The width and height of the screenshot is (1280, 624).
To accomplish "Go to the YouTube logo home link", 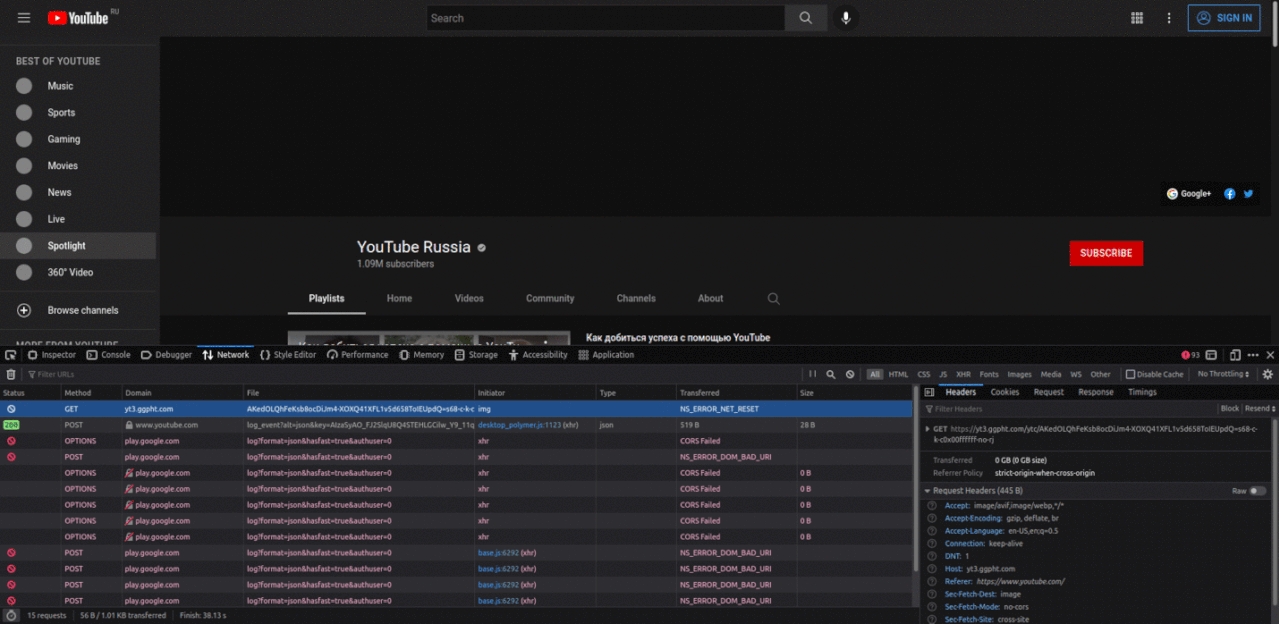I will click(x=78, y=18).
